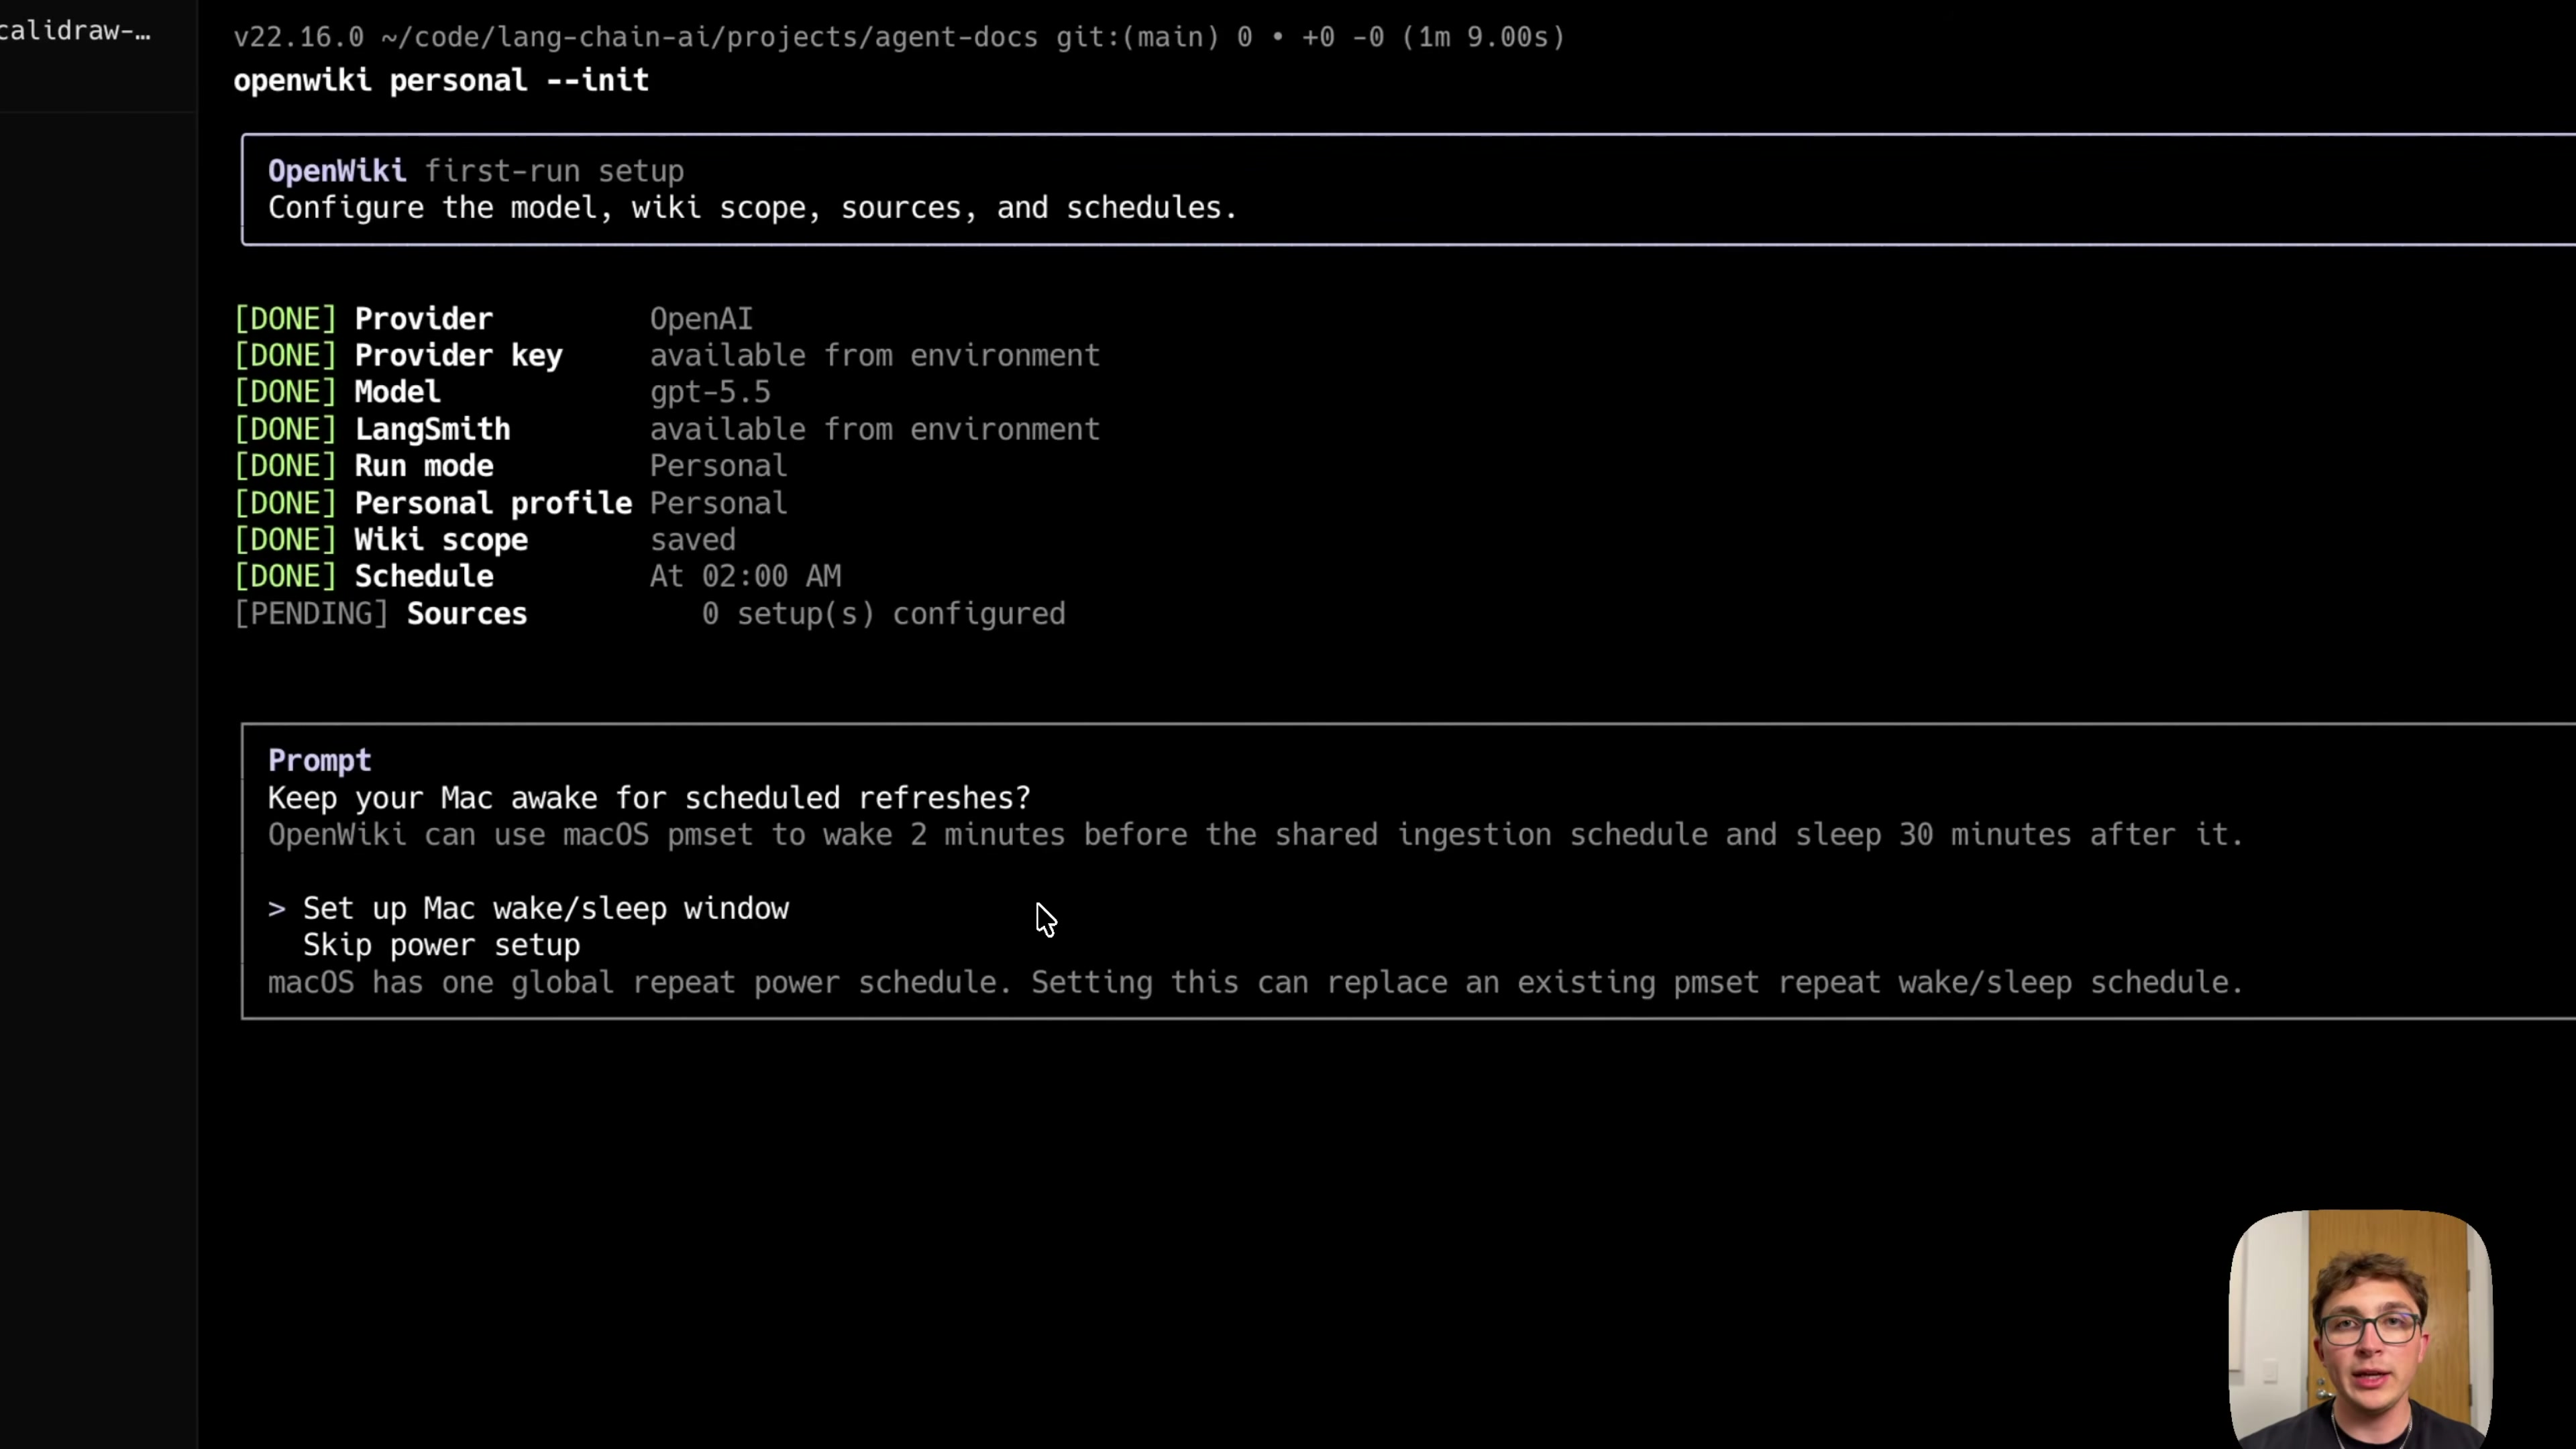Click the Run mode value Personal
Viewport: 2576px width, 1449px height.
coord(718,466)
